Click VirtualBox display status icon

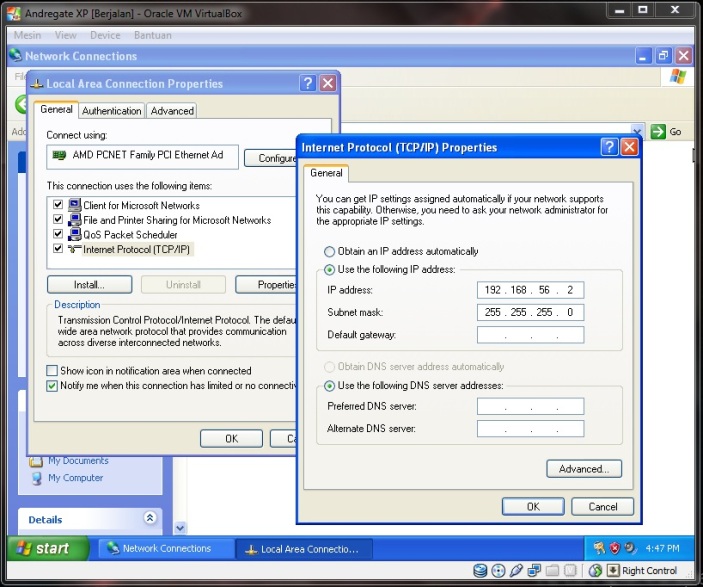tap(570, 570)
